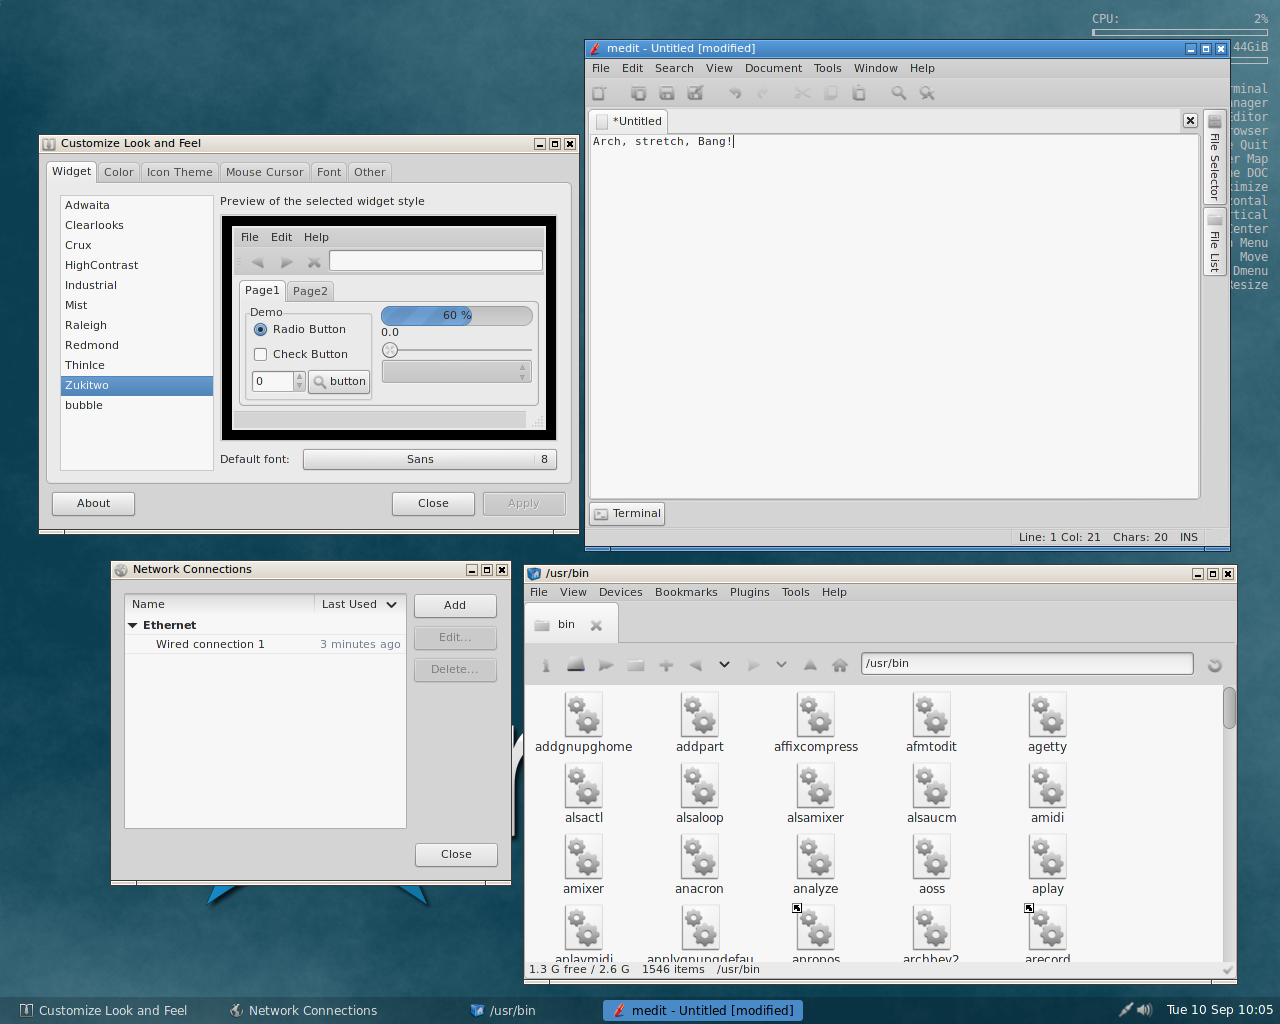Click the horizontal slider handle in preview

[390, 350]
